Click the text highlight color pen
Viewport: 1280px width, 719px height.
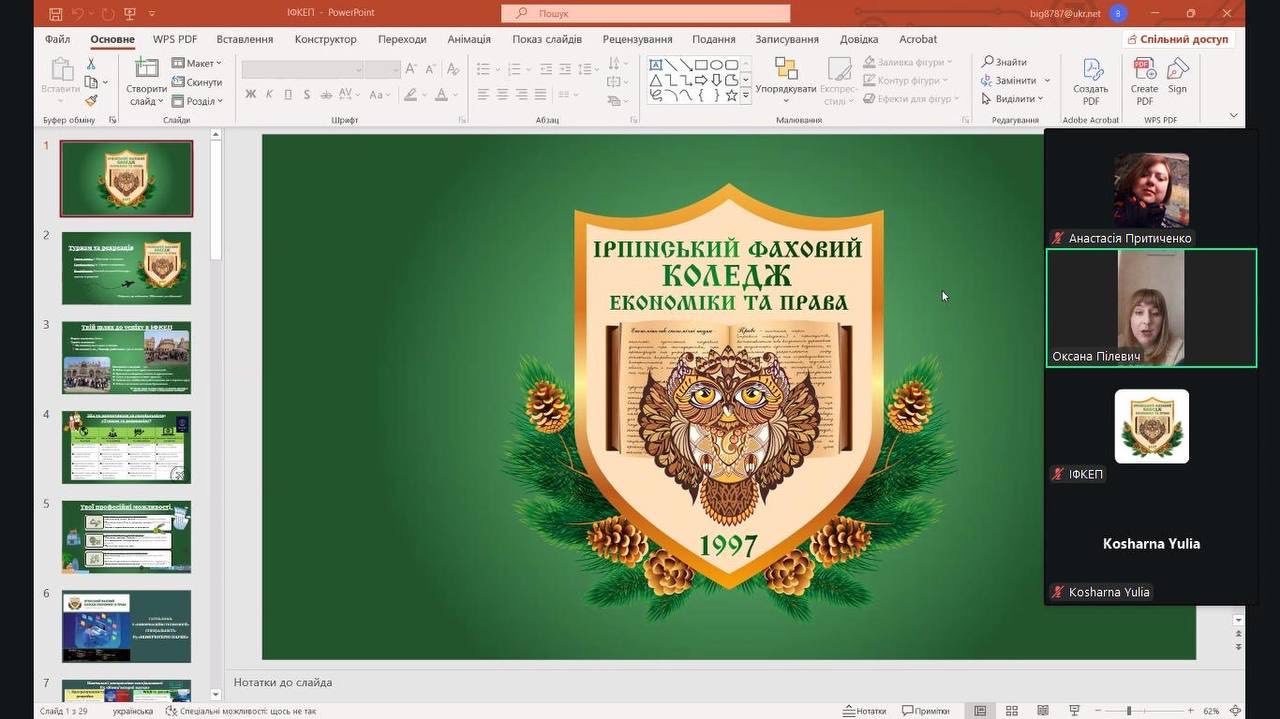[409, 95]
